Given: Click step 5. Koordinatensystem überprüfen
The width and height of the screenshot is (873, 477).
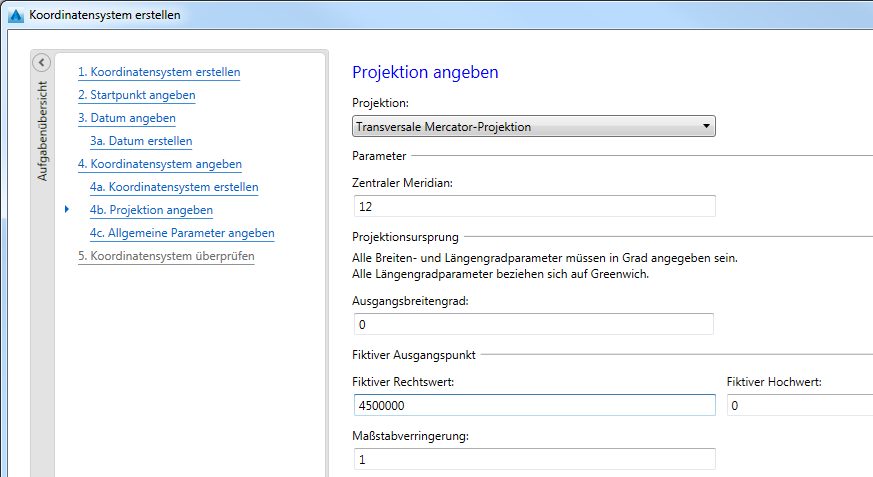Looking at the screenshot, I should 166,256.
